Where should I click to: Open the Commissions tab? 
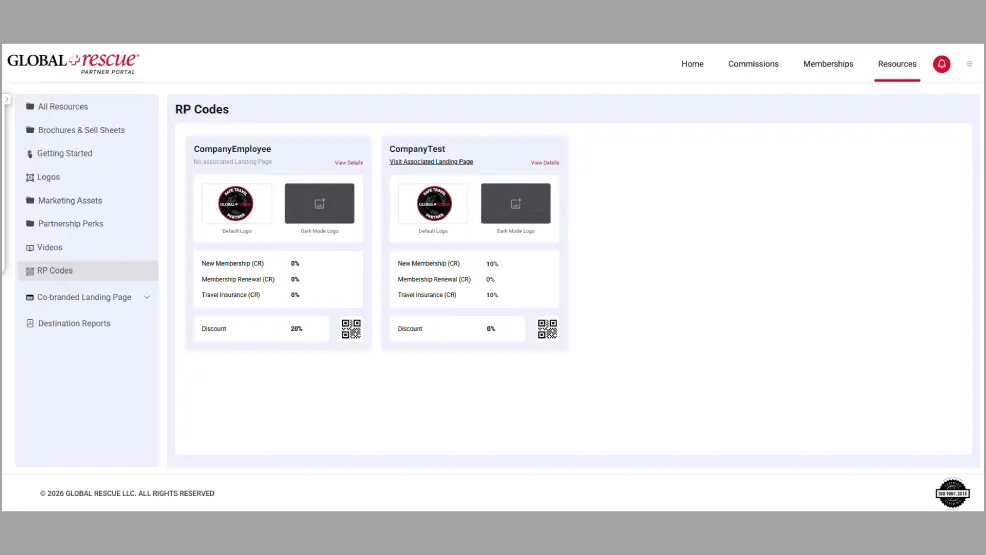753,64
